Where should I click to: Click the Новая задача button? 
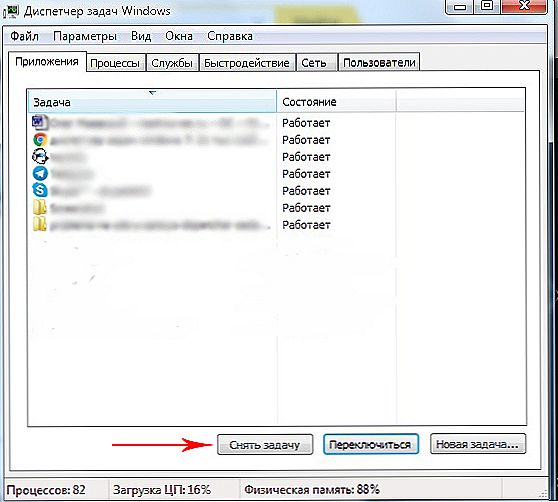point(478,444)
